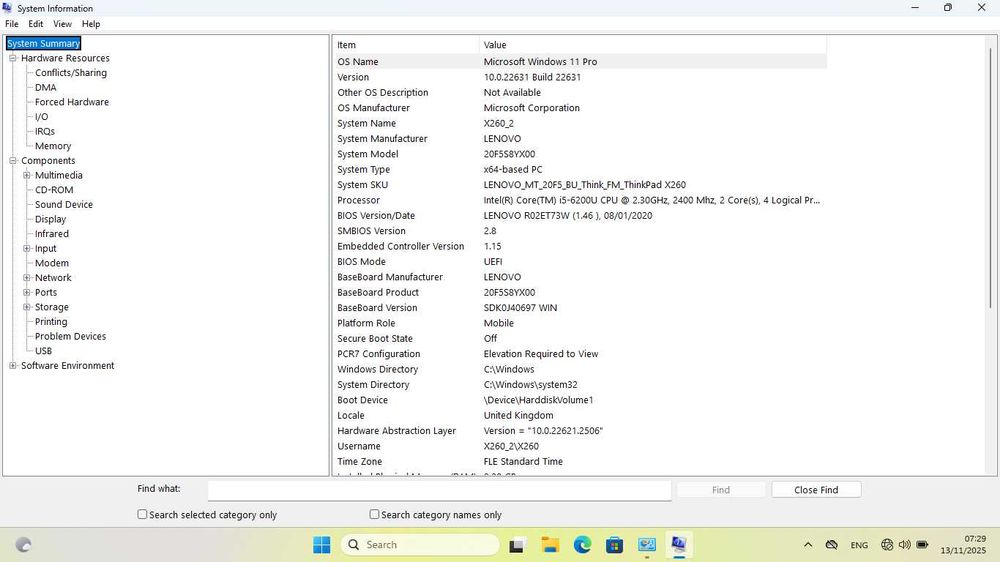Select Memory in the tree
Viewport: 1000px width, 562px height.
coord(53,146)
